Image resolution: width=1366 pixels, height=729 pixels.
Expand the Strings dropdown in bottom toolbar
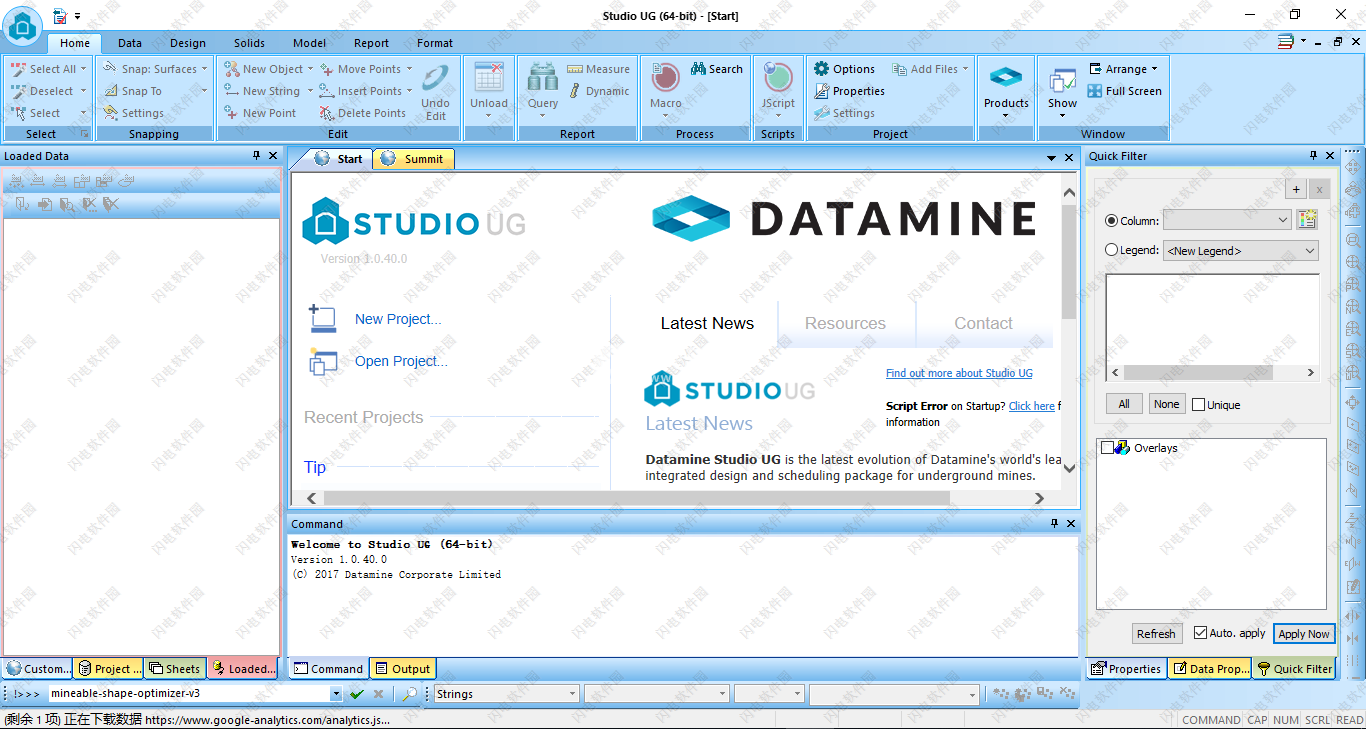click(573, 694)
